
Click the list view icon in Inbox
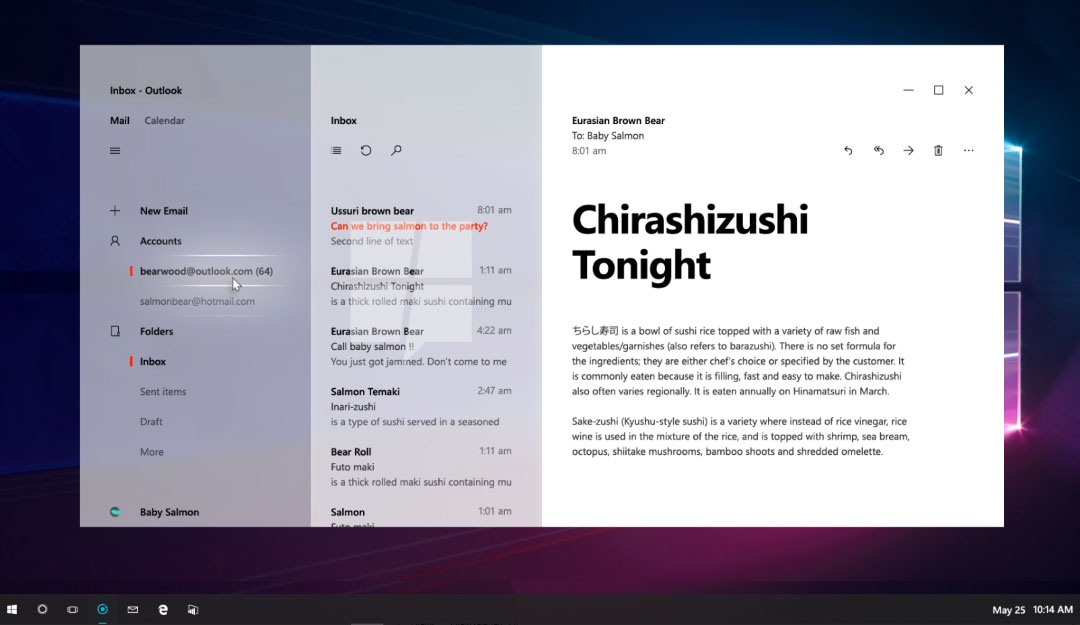tap(336, 150)
